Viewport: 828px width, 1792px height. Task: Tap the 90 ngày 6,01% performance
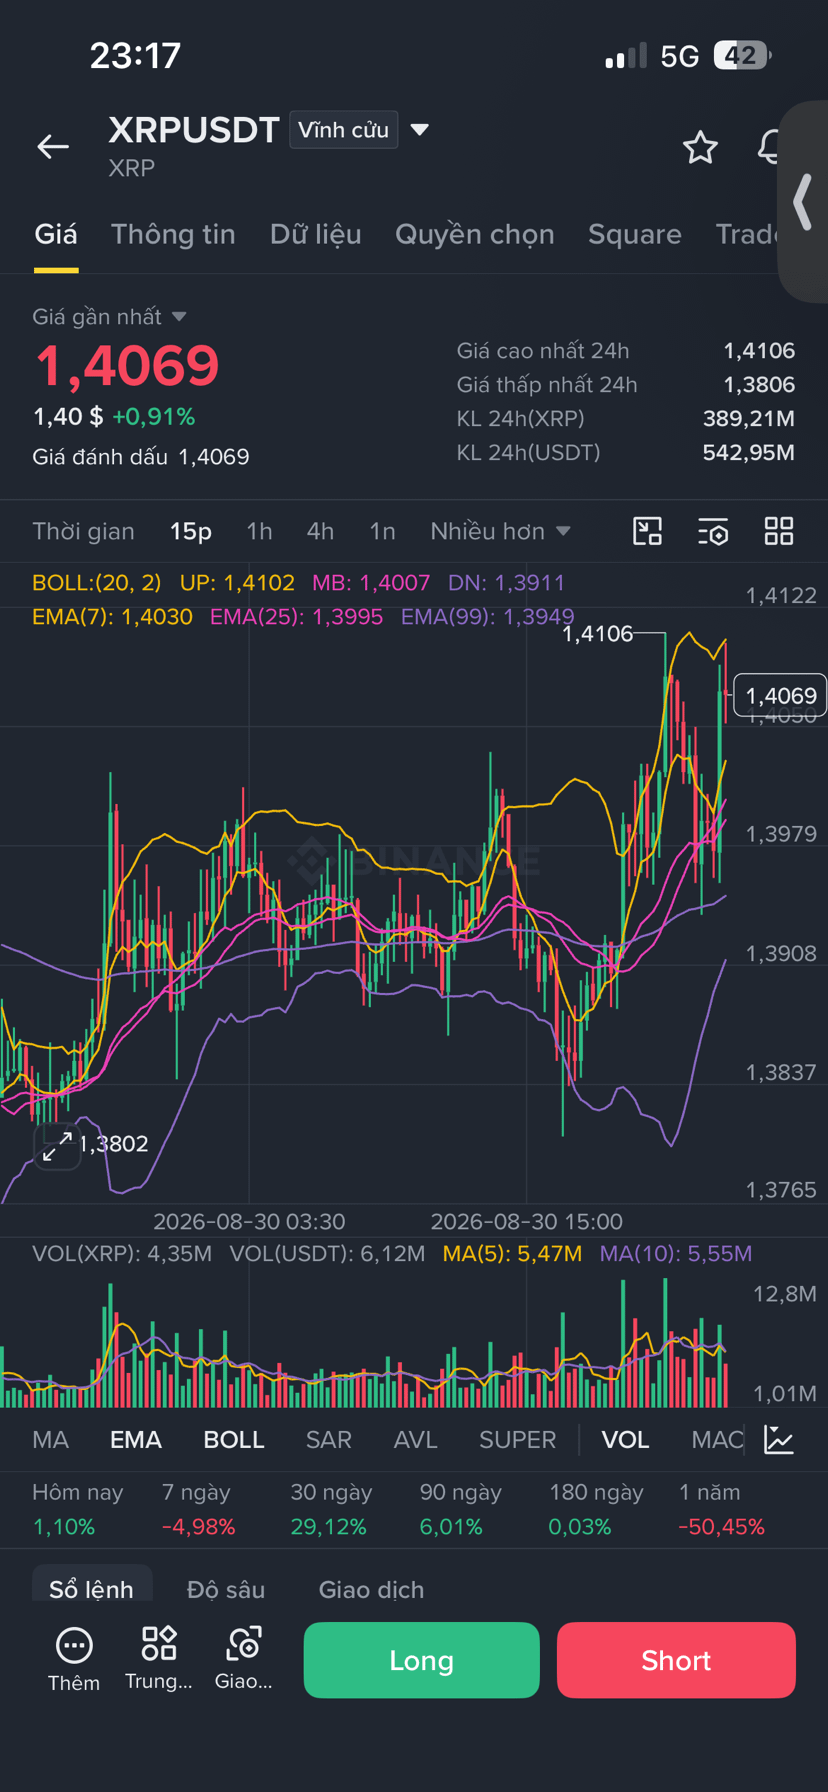tap(460, 1510)
